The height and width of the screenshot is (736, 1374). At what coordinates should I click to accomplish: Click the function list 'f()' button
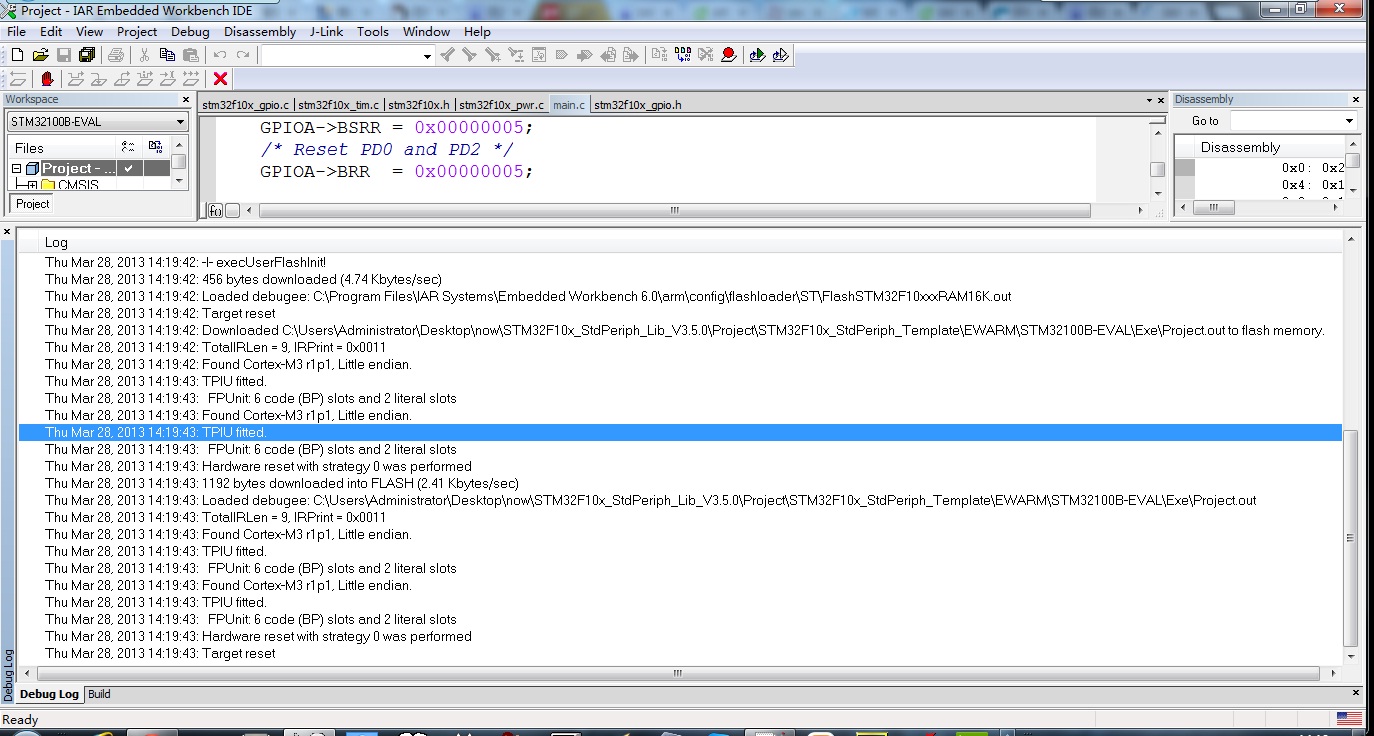click(215, 211)
